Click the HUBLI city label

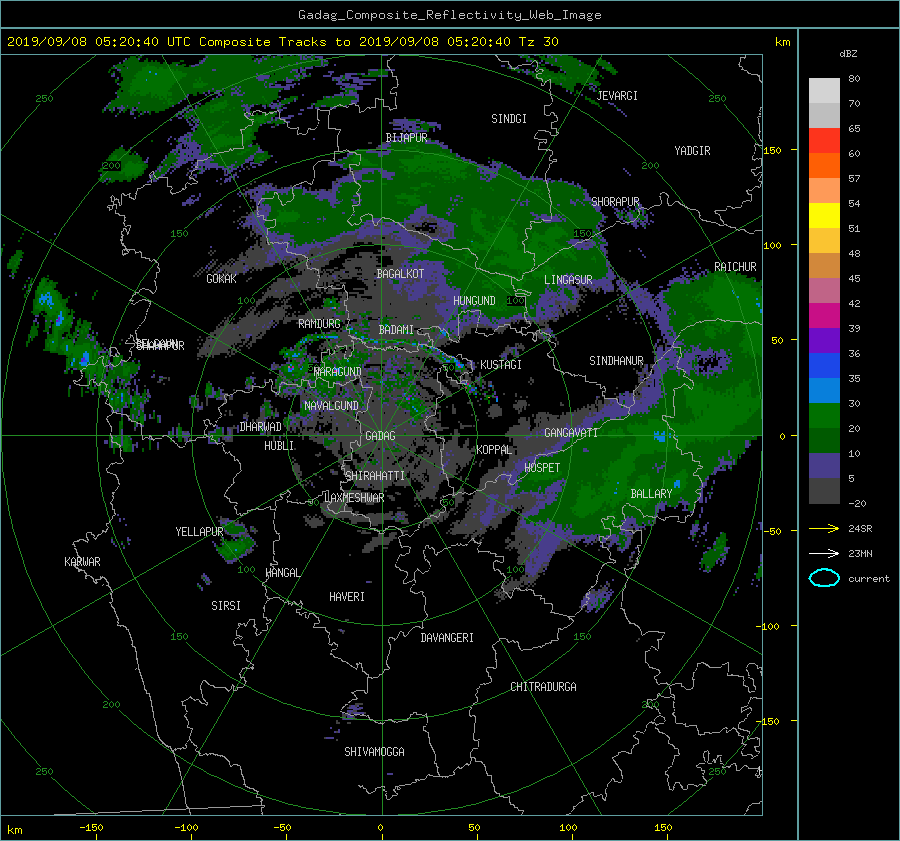[x=279, y=446]
